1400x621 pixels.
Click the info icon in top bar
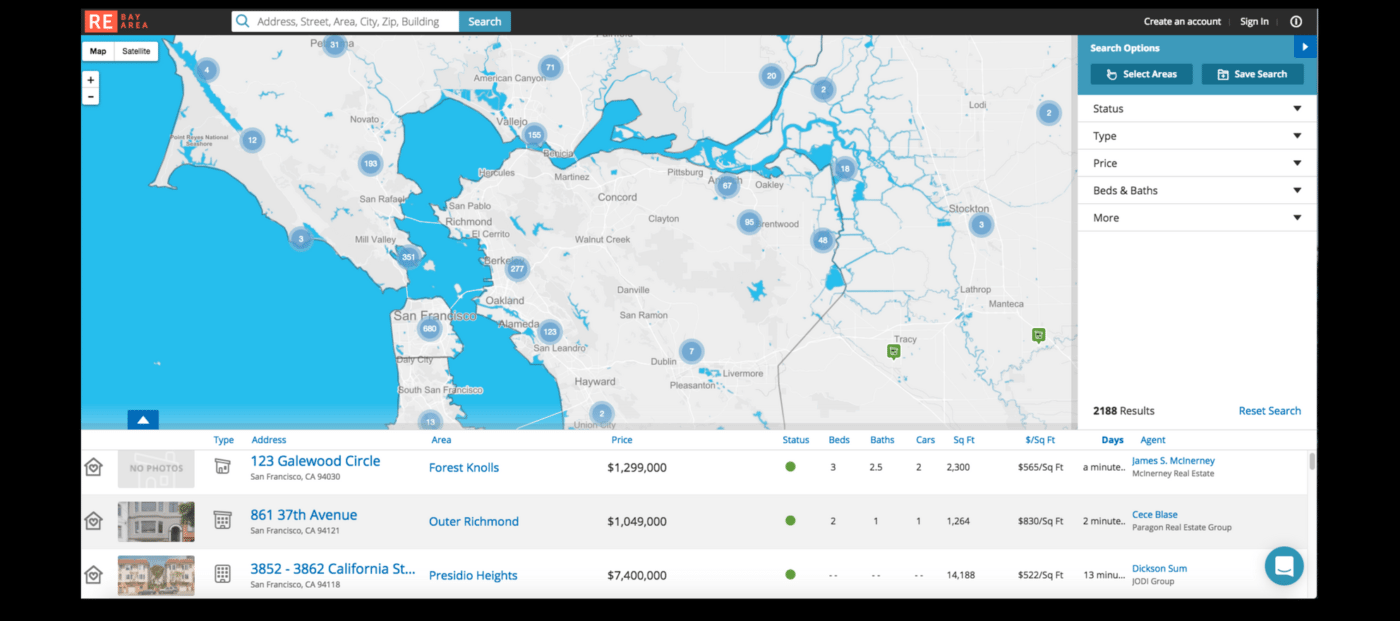click(x=1296, y=21)
